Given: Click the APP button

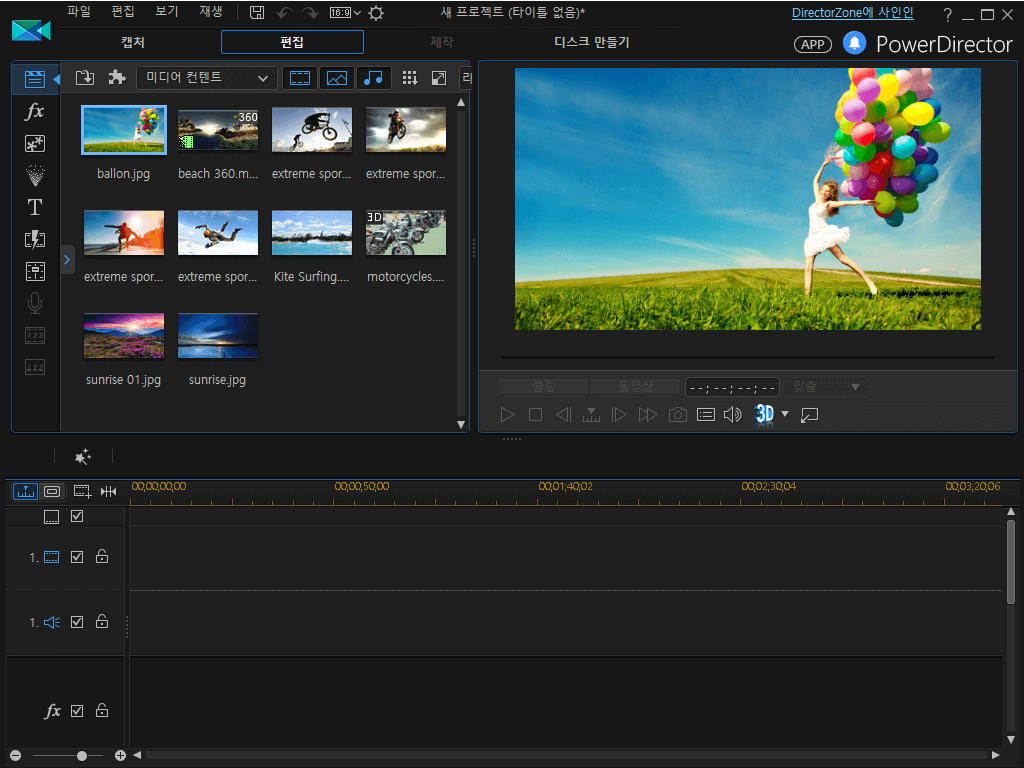Looking at the screenshot, I should pos(812,44).
